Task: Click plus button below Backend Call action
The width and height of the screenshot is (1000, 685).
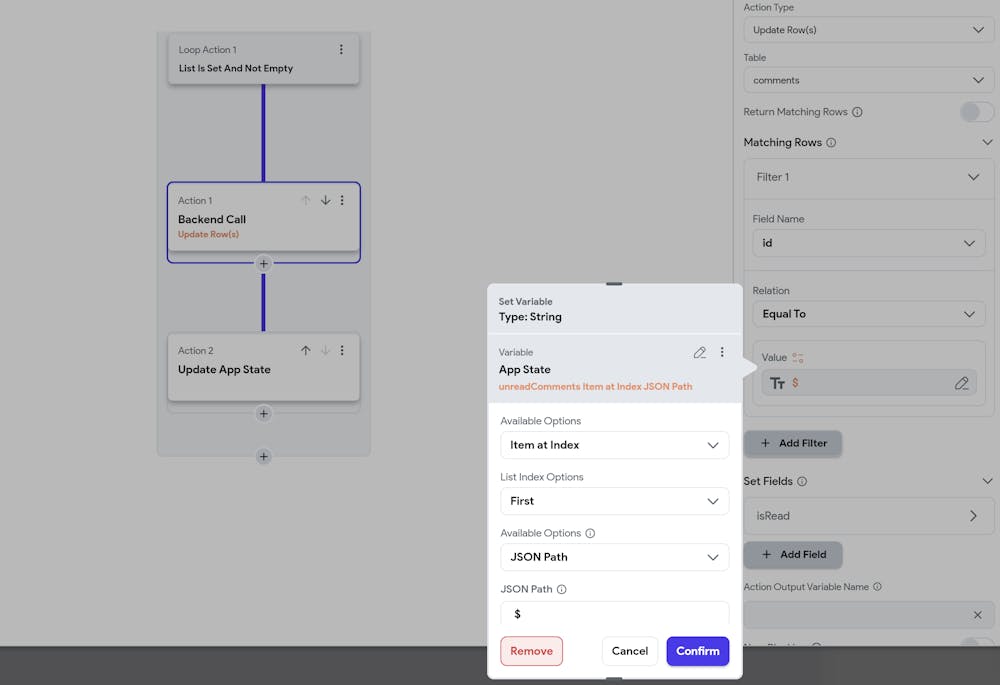Action: click(263, 264)
